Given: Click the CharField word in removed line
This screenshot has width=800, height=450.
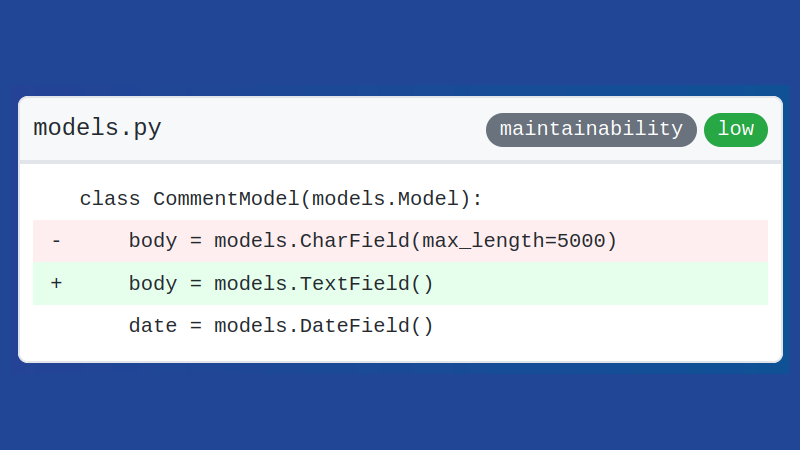Looking at the screenshot, I should [355, 241].
